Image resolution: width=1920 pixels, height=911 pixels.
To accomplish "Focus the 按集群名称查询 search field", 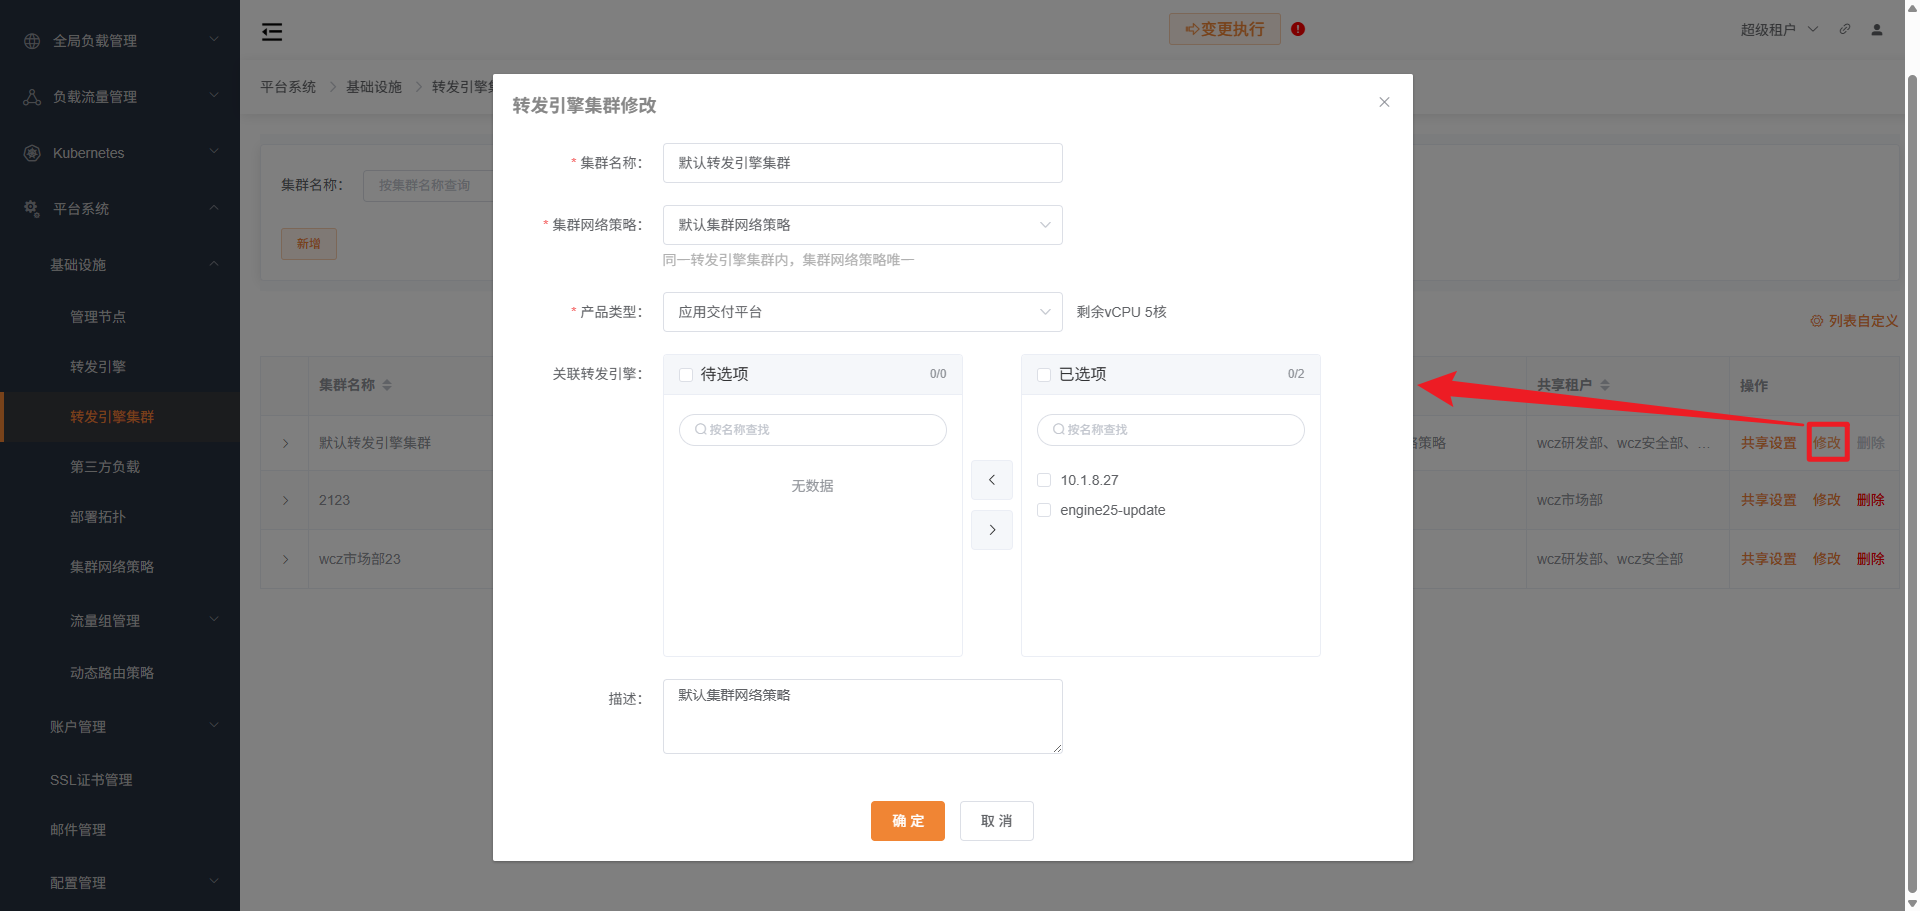I will 428,186.
